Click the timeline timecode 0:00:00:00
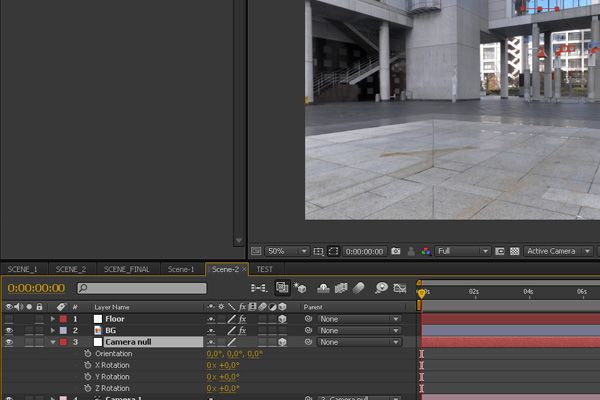The width and height of the screenshot is (600, 400). (x=36, y=288)
